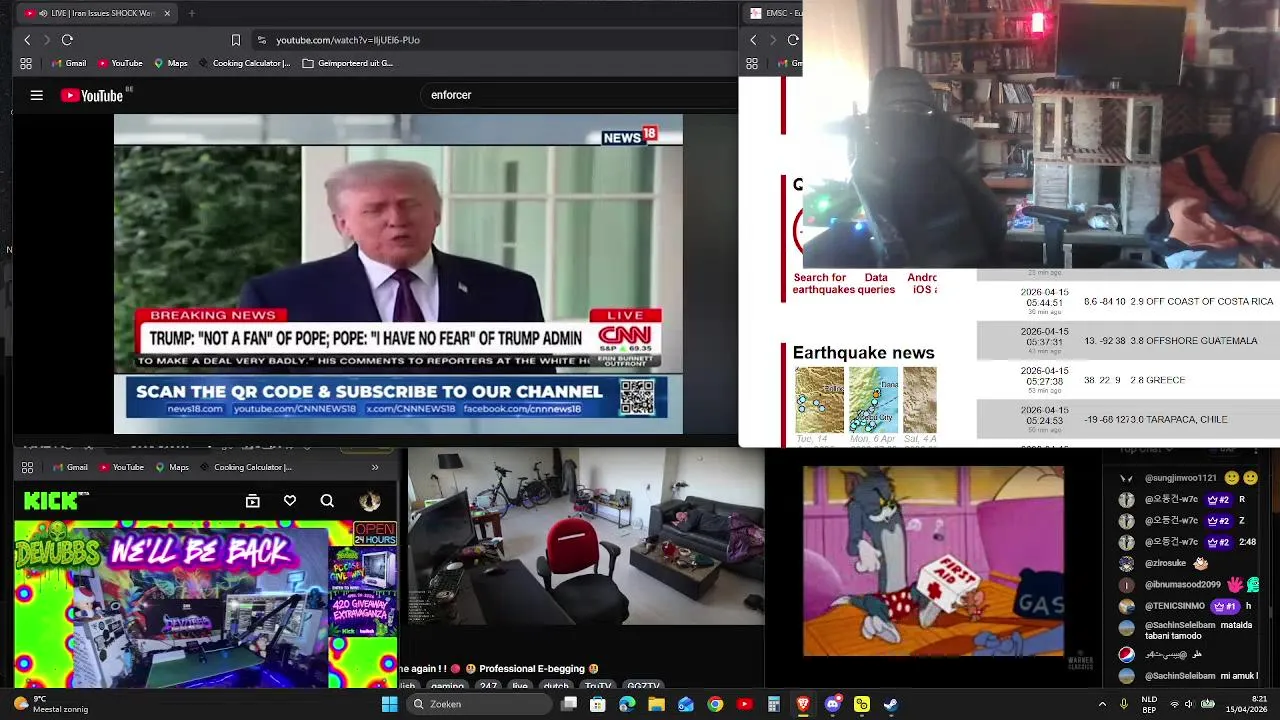Open Kick search magnifier icon
This screenshot has height=720, width=1280.
click(327, 501)
